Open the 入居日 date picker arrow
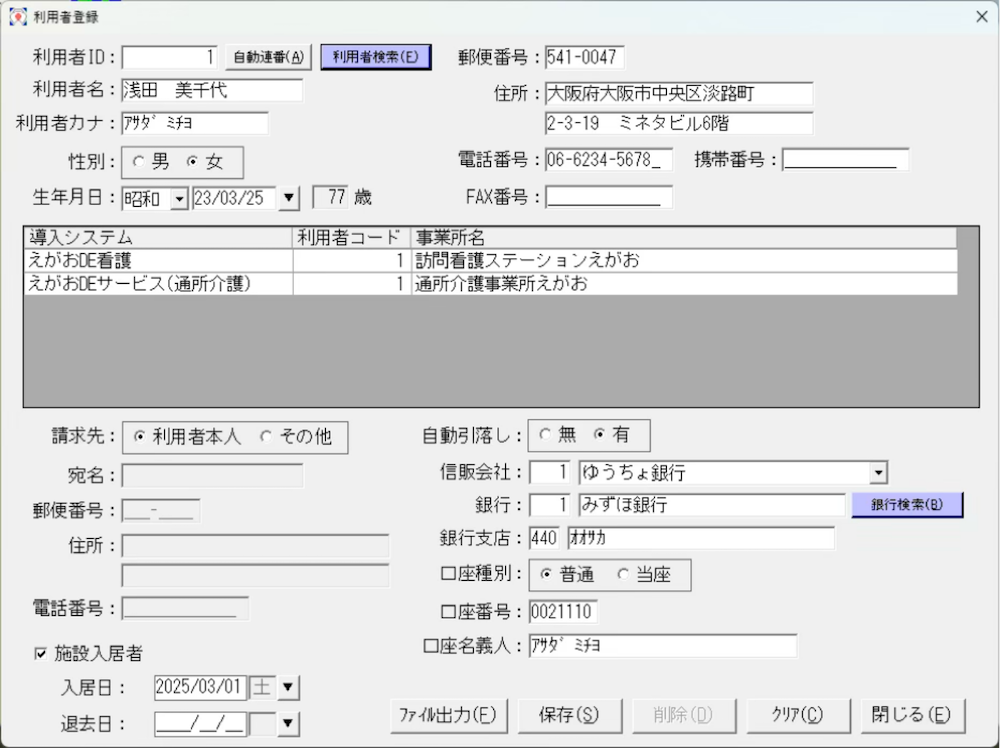 coord(288,688)
